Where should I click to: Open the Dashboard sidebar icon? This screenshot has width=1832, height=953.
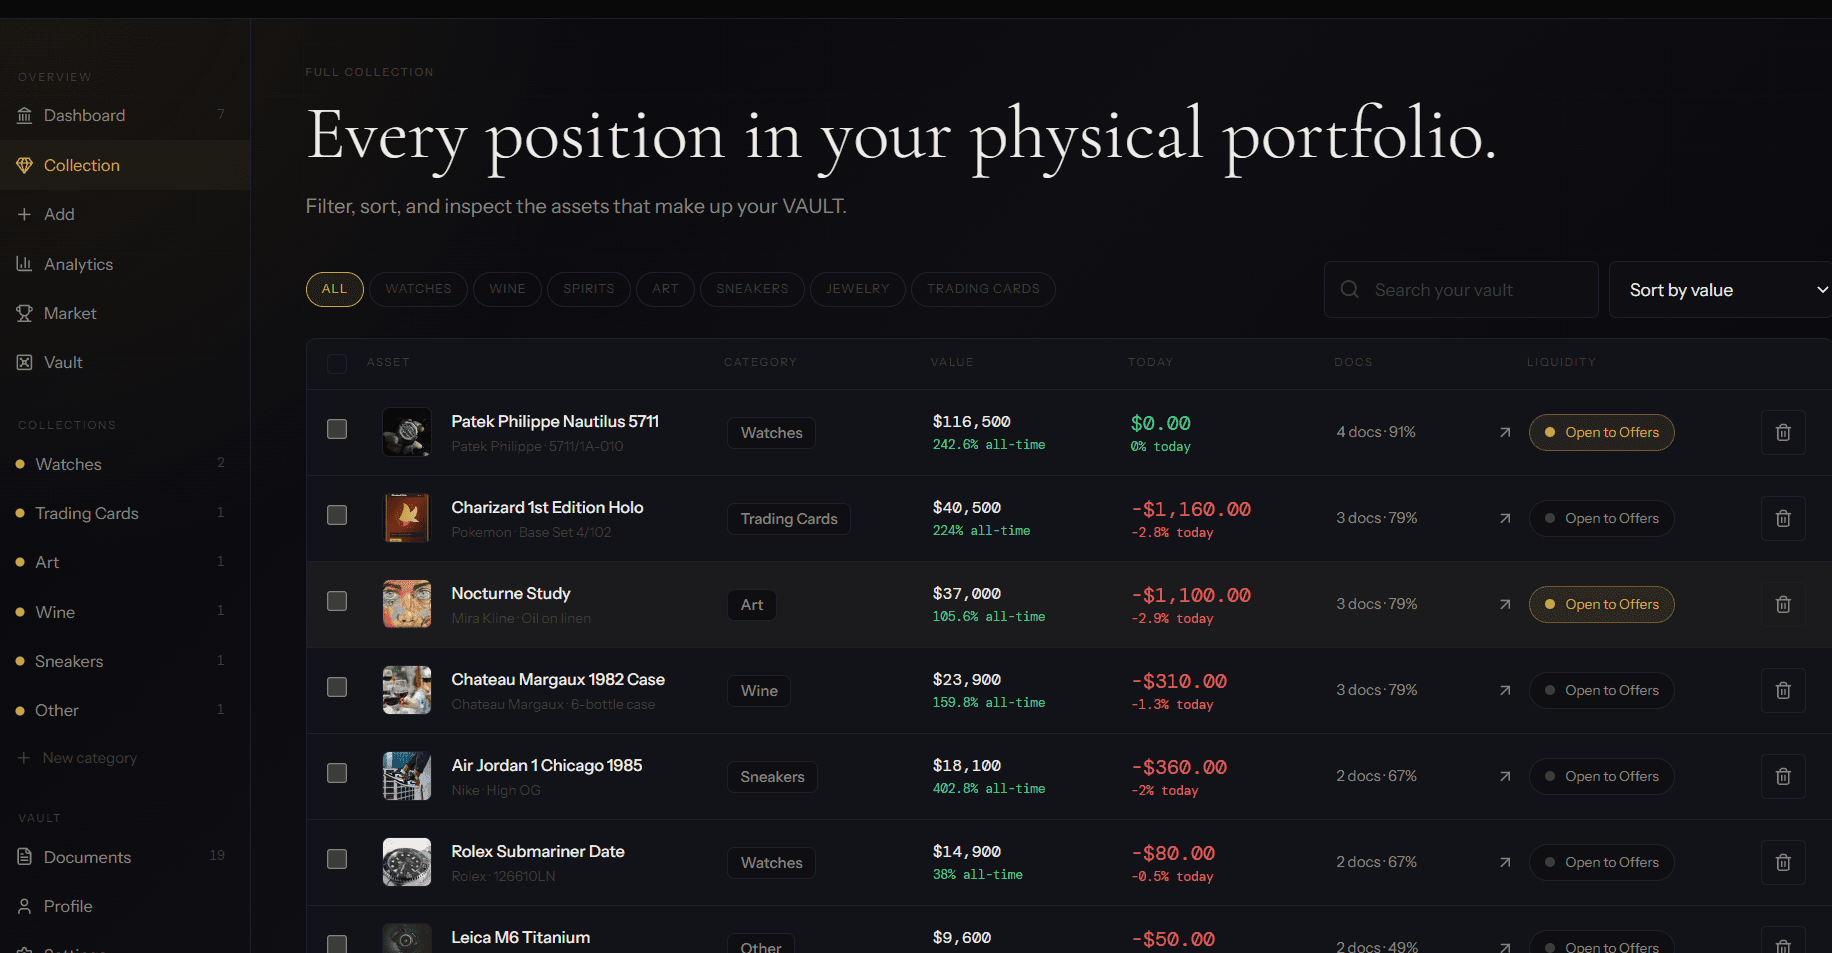click(x=24, y=116)
